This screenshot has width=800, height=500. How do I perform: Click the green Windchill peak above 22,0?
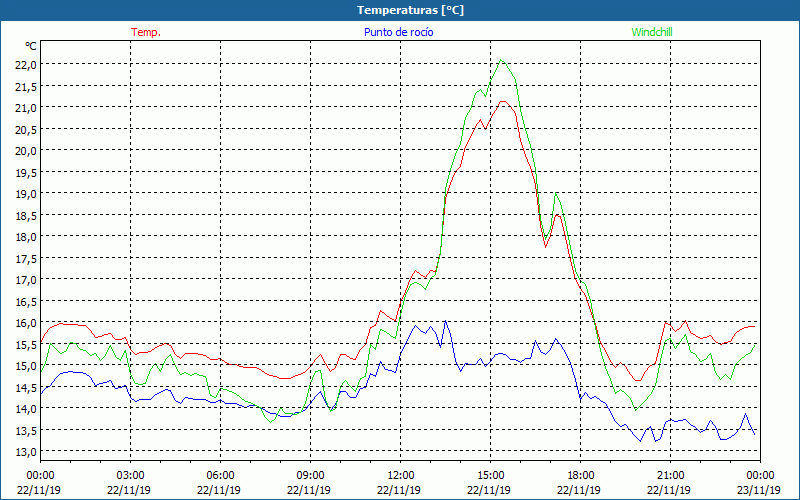[501, 60]
